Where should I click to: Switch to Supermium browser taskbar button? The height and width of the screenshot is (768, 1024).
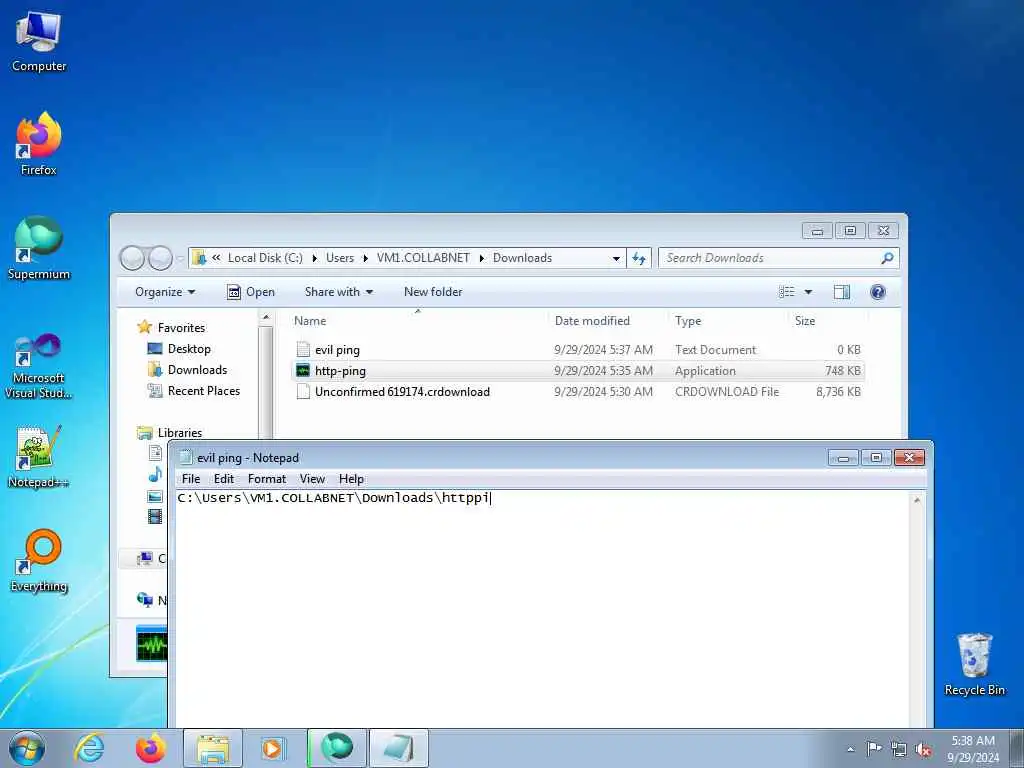[337, 748]
